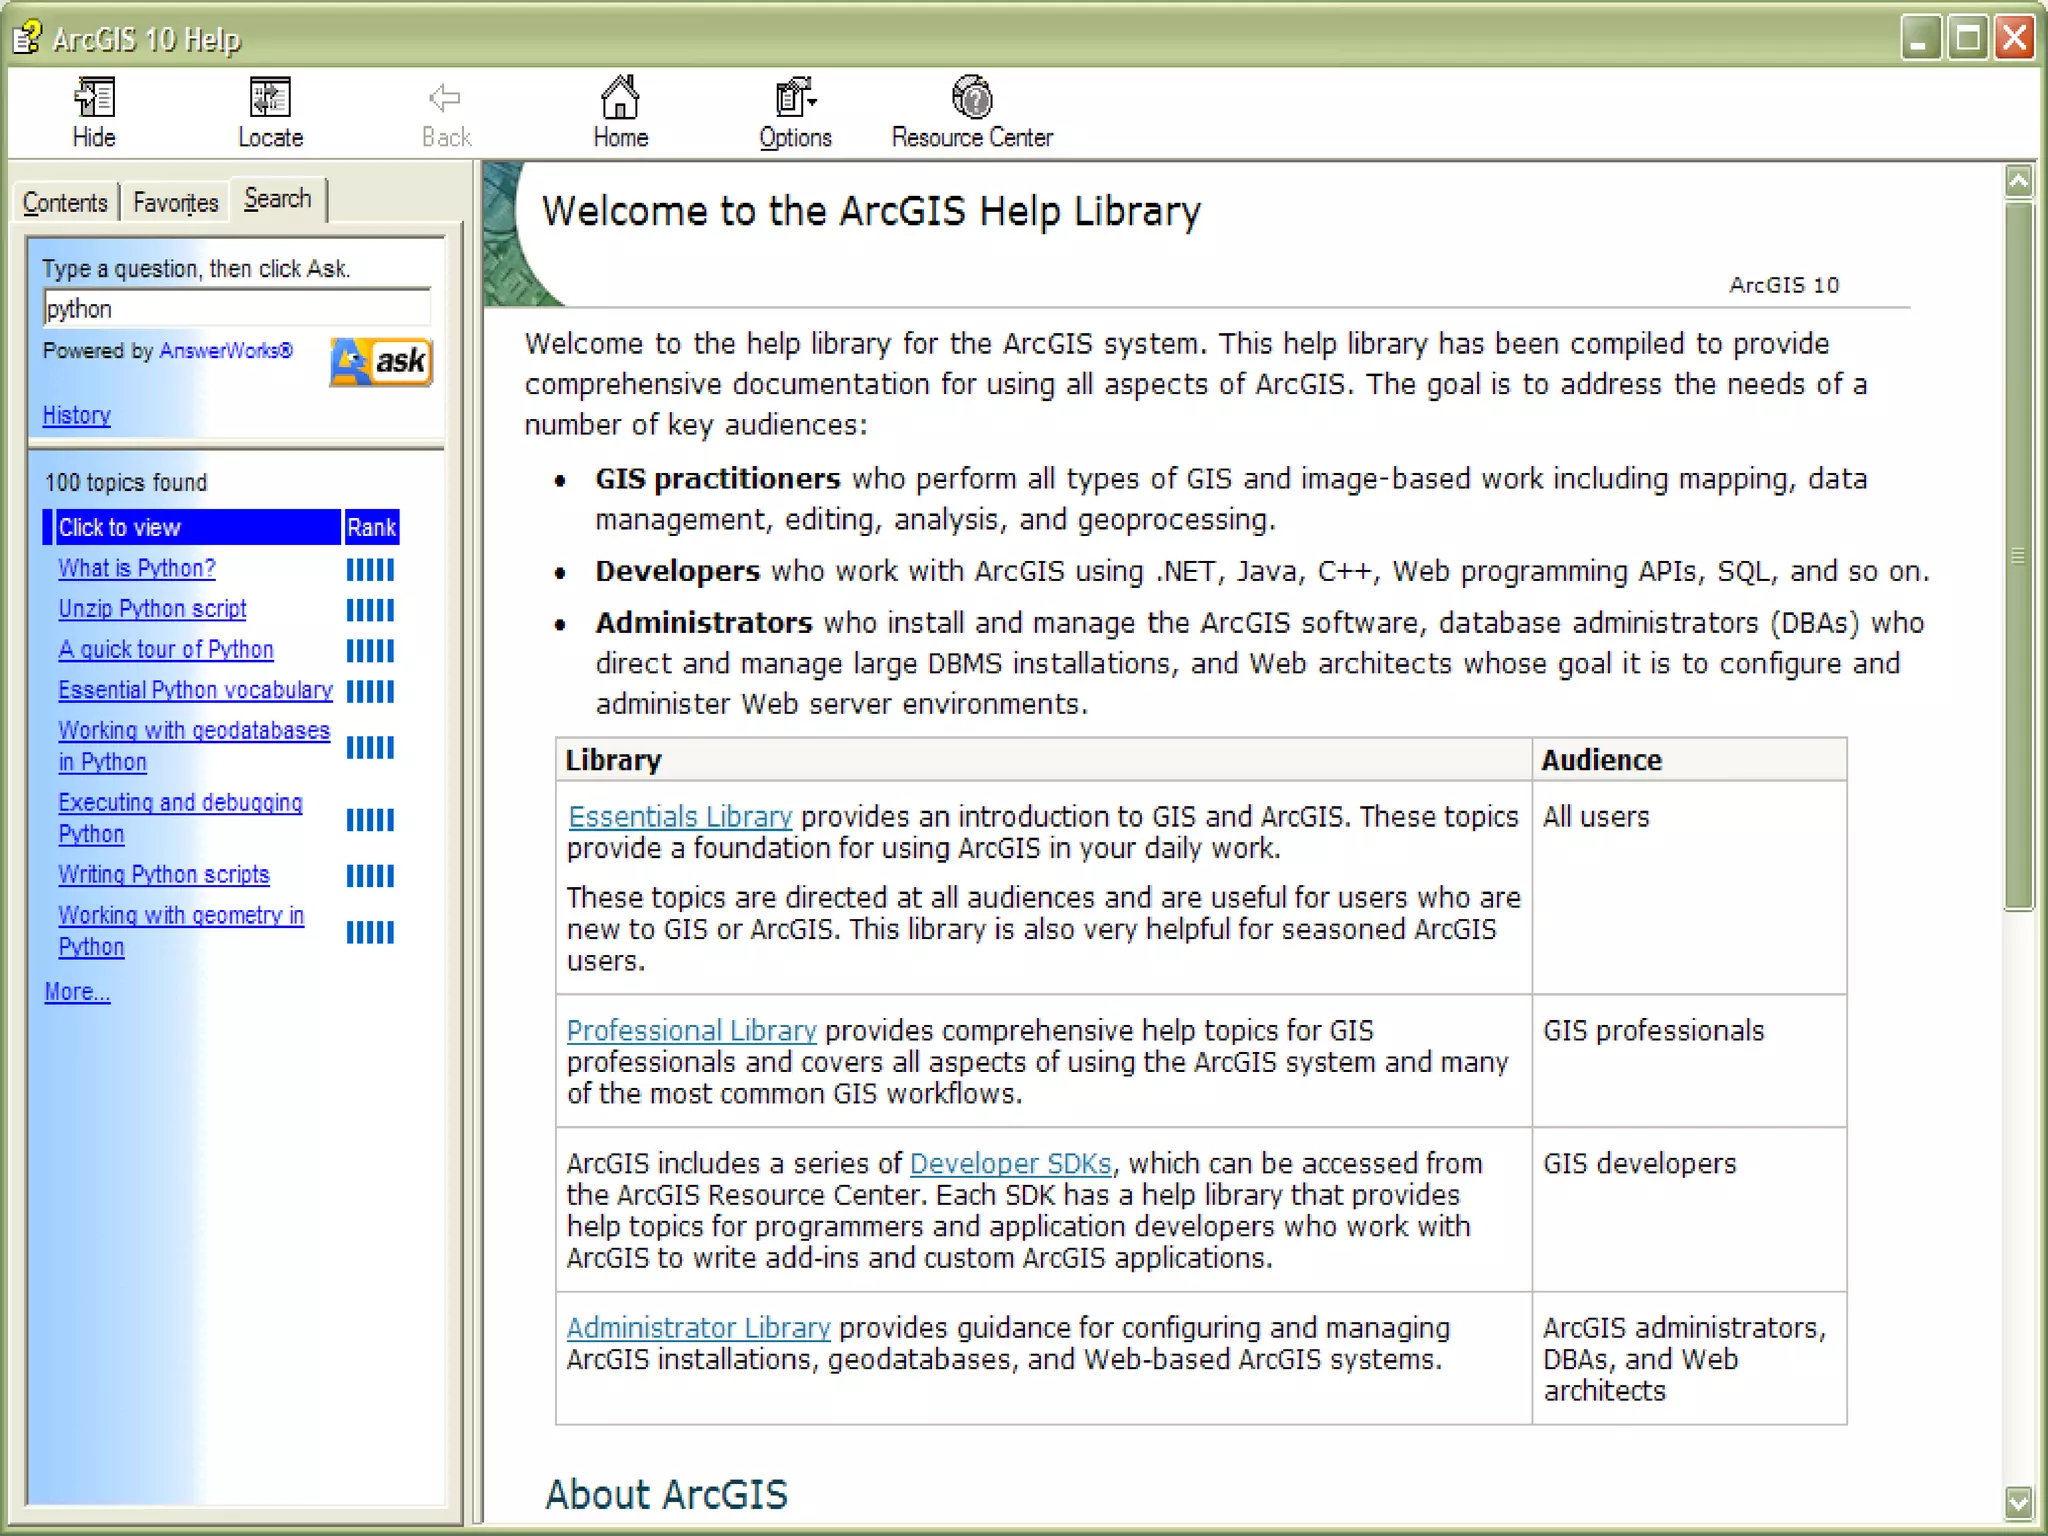Sort results by Rank column header
Screen dimensions: 2048x1536
[x=371, y=527]
